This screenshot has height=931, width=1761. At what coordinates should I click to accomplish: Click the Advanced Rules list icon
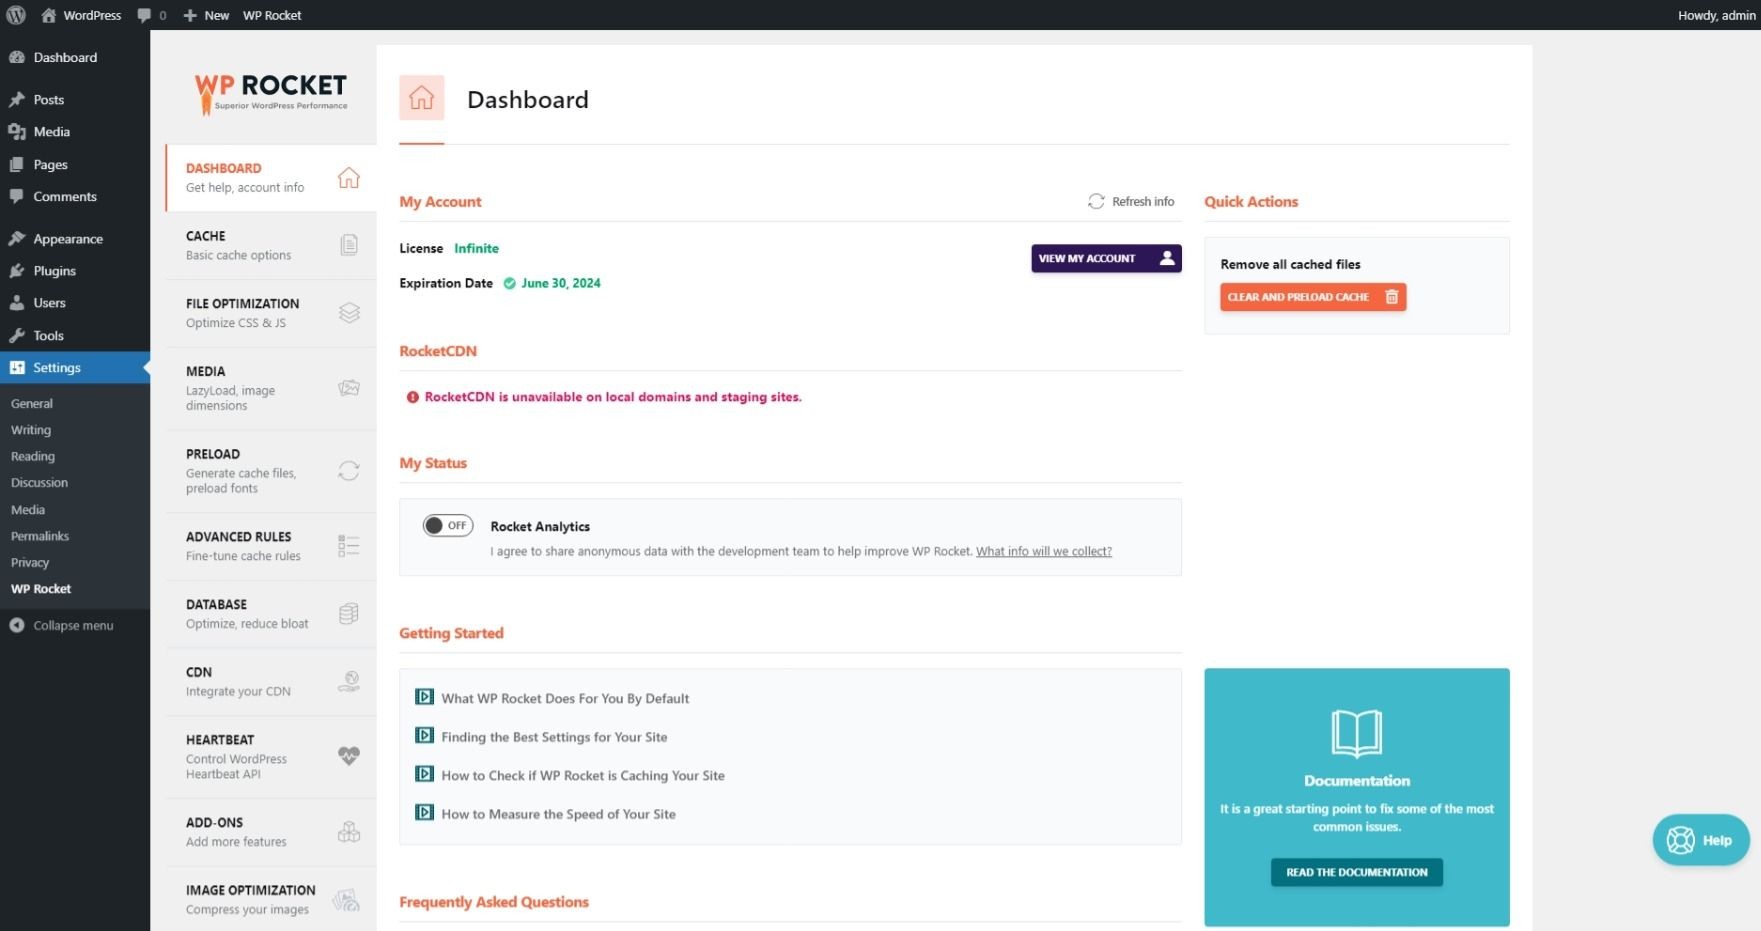click(x=348, y=546)
